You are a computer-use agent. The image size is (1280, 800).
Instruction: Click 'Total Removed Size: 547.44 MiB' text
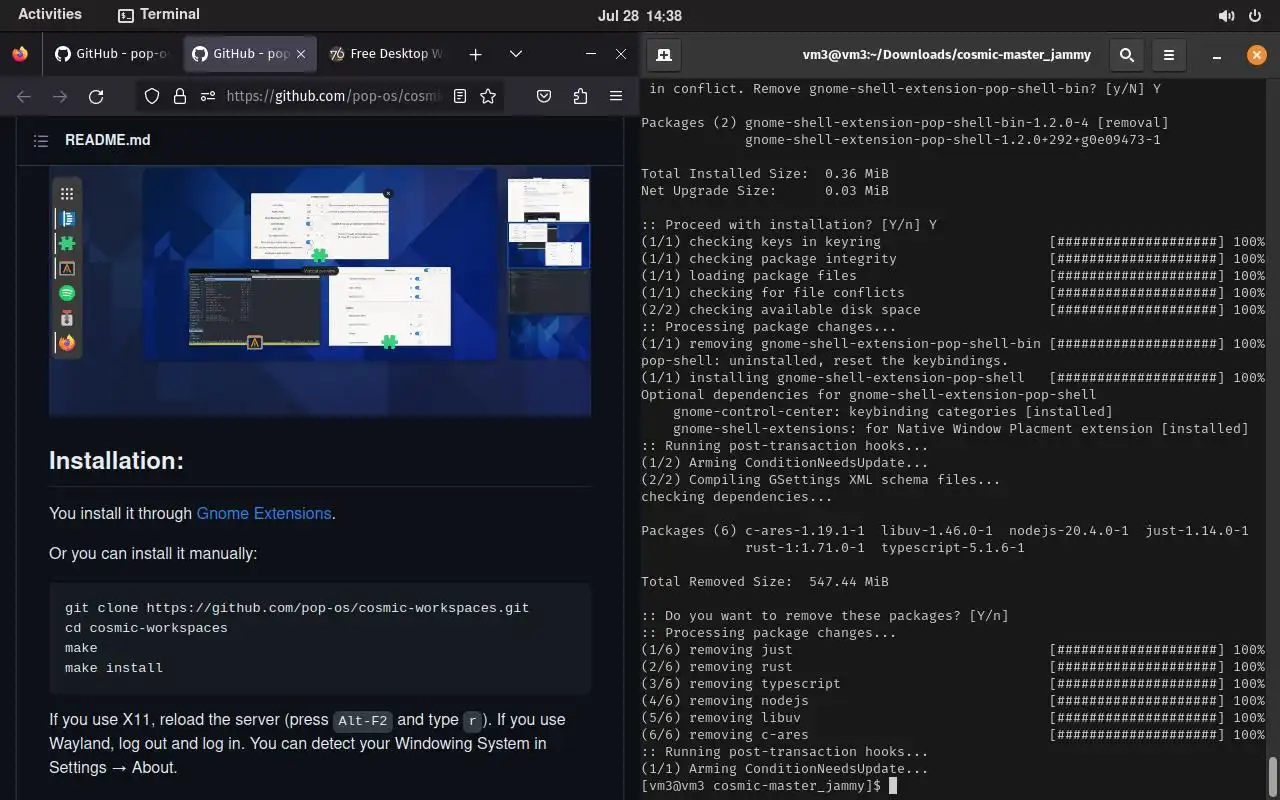click(x=765, y=582)
